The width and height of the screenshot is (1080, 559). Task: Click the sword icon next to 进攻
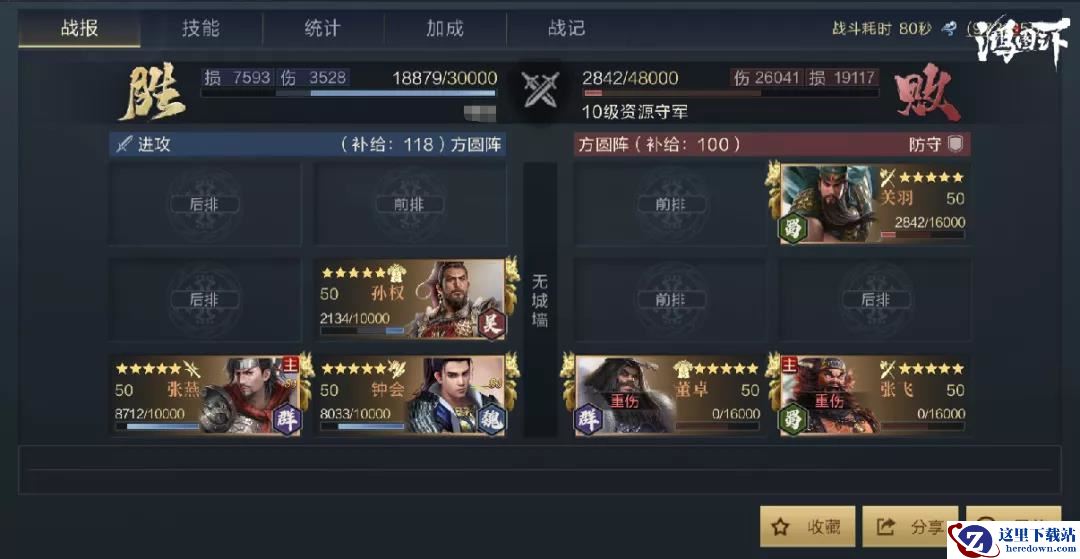[x=123, y=145]
